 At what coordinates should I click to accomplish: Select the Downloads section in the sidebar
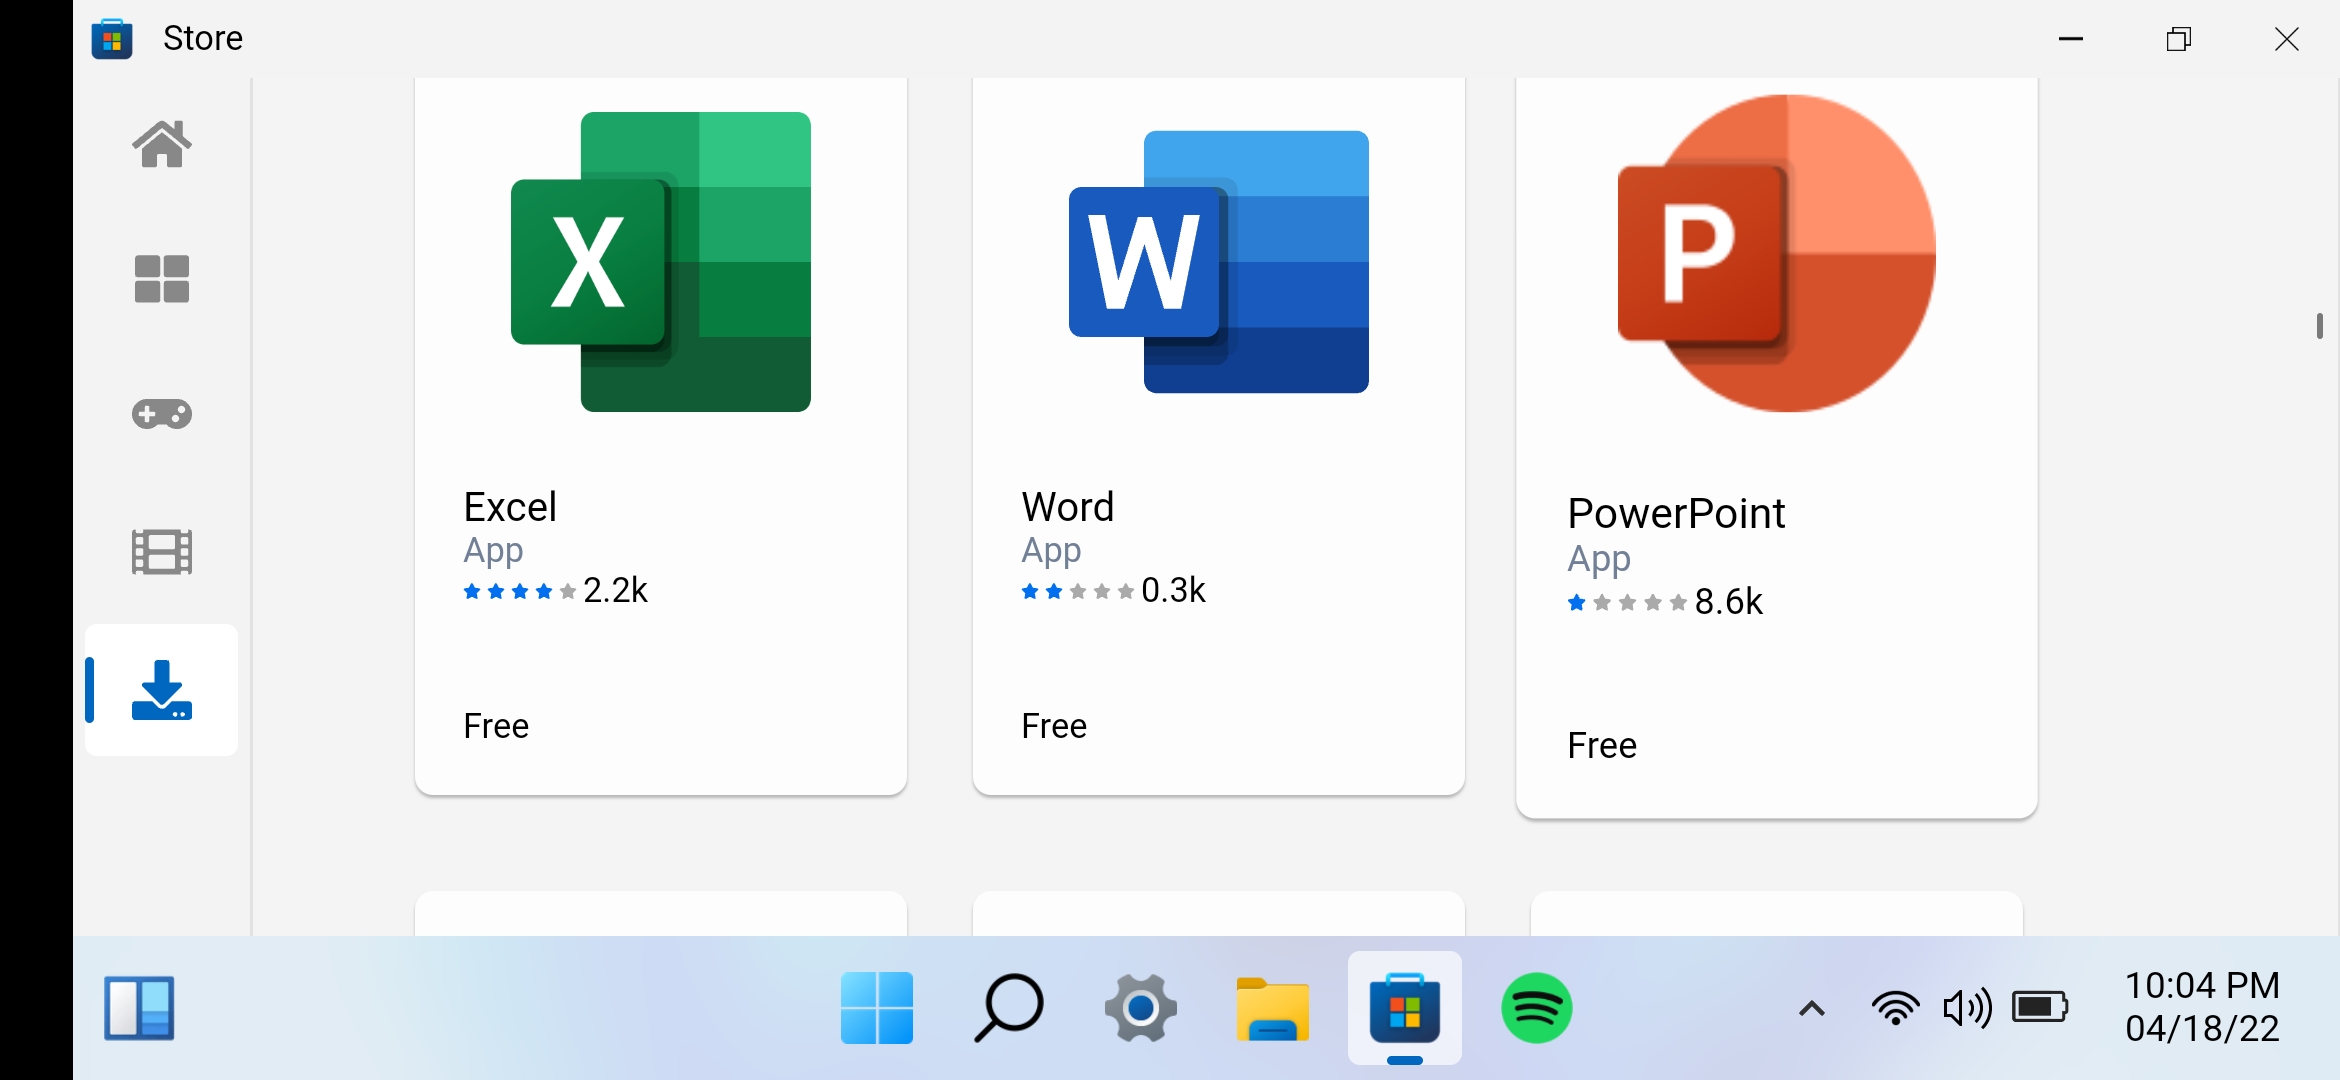[161, 690]
